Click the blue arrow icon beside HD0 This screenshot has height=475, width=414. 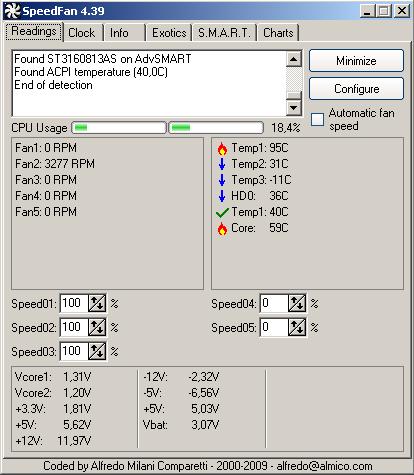click(222, 196)
